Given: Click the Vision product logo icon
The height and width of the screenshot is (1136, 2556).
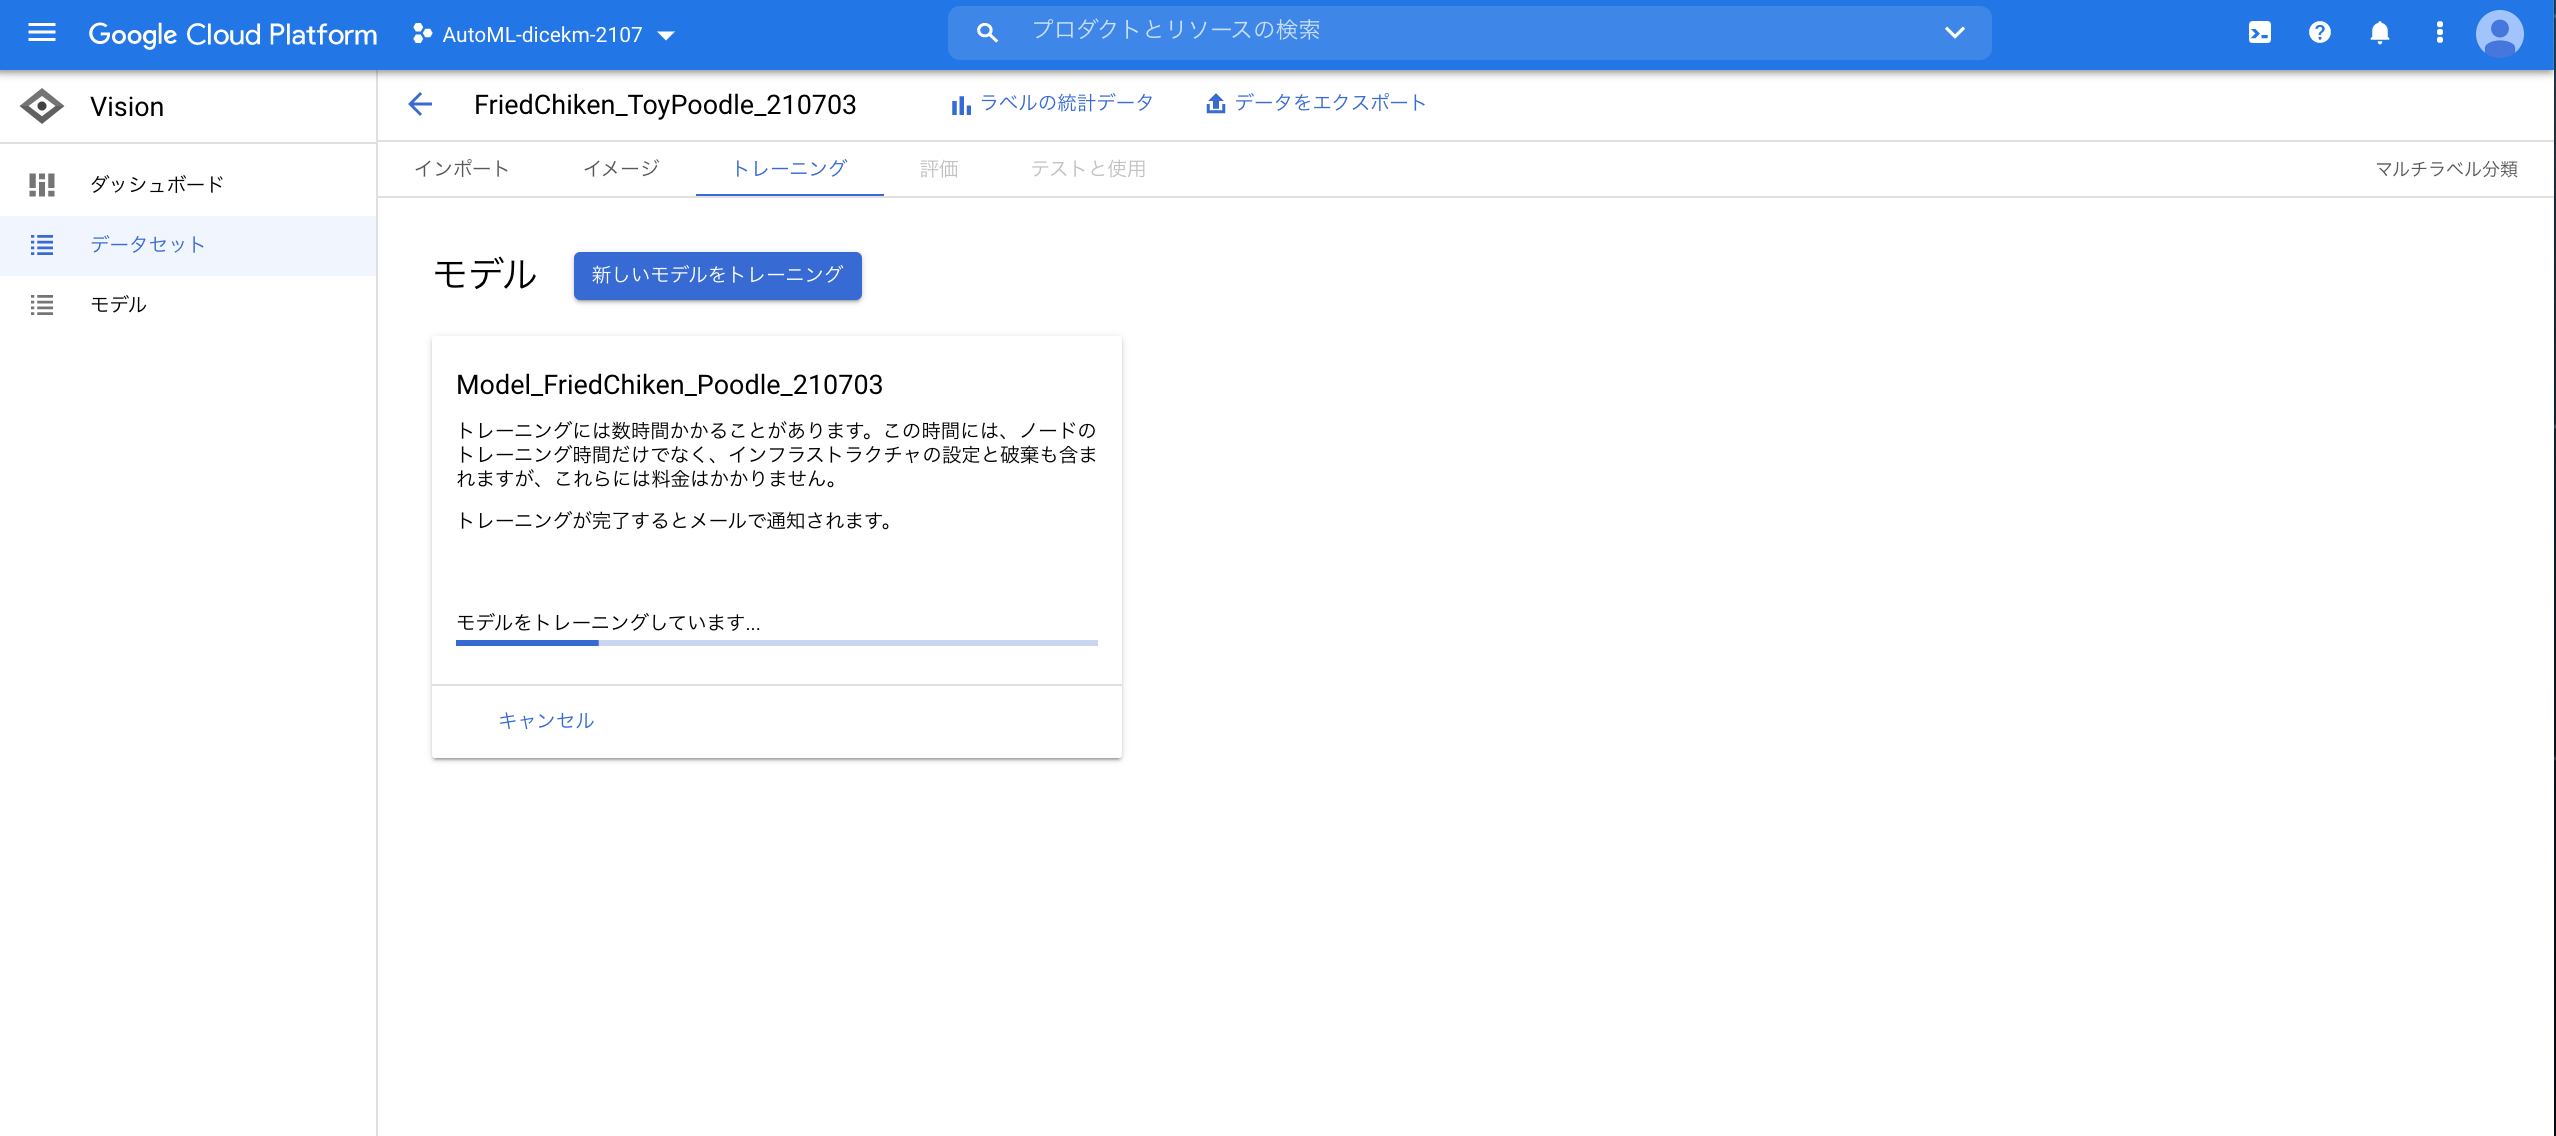Looking at the screenshot, I should (x=41, y=106).
